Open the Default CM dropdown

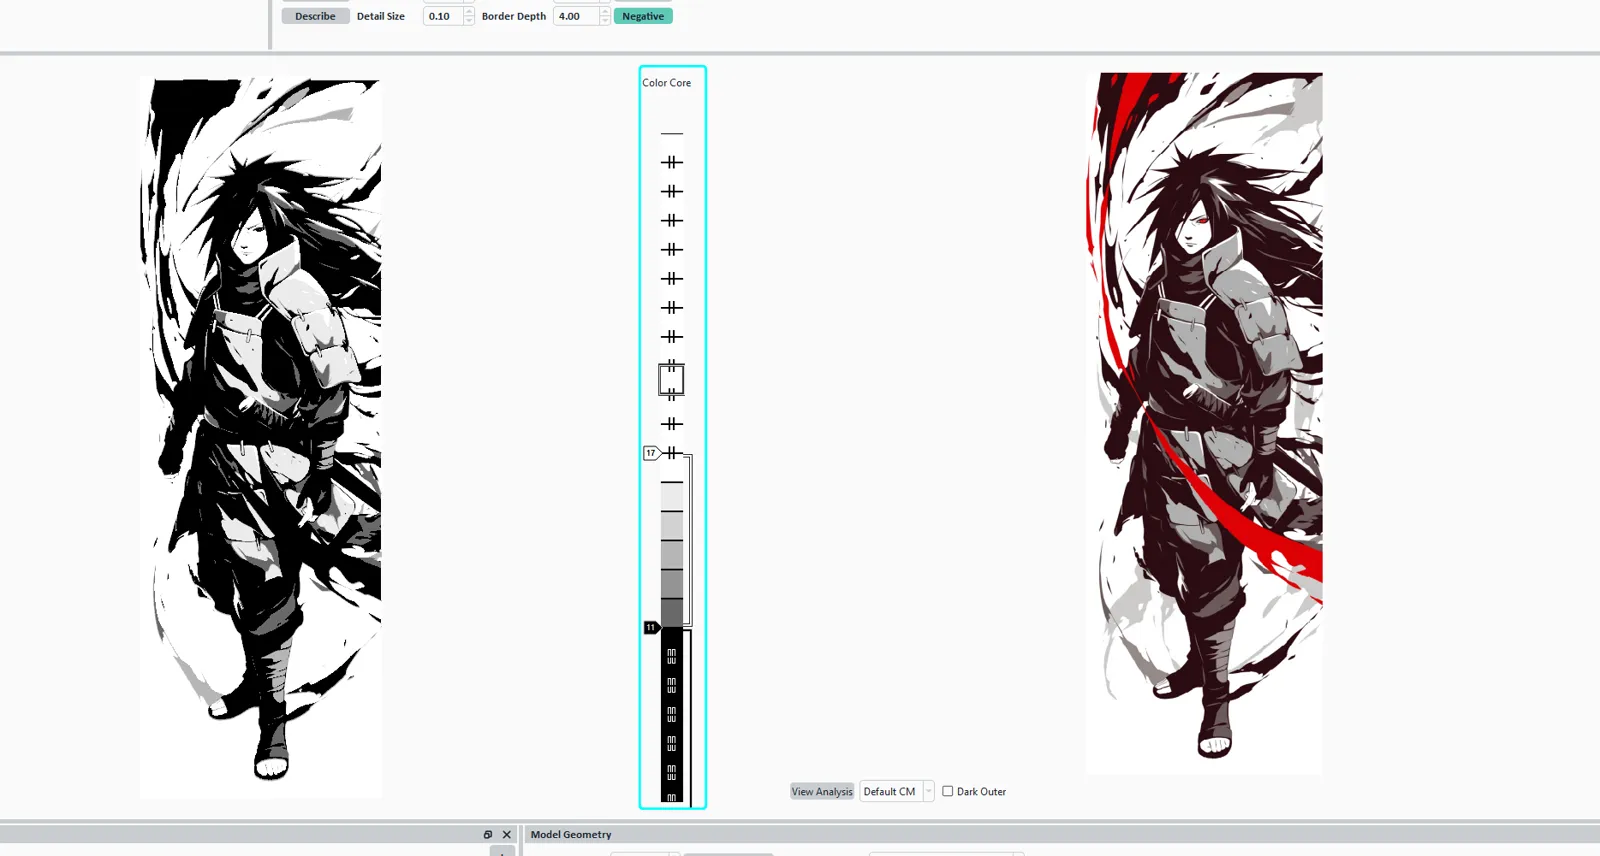(x=896, y=791)
